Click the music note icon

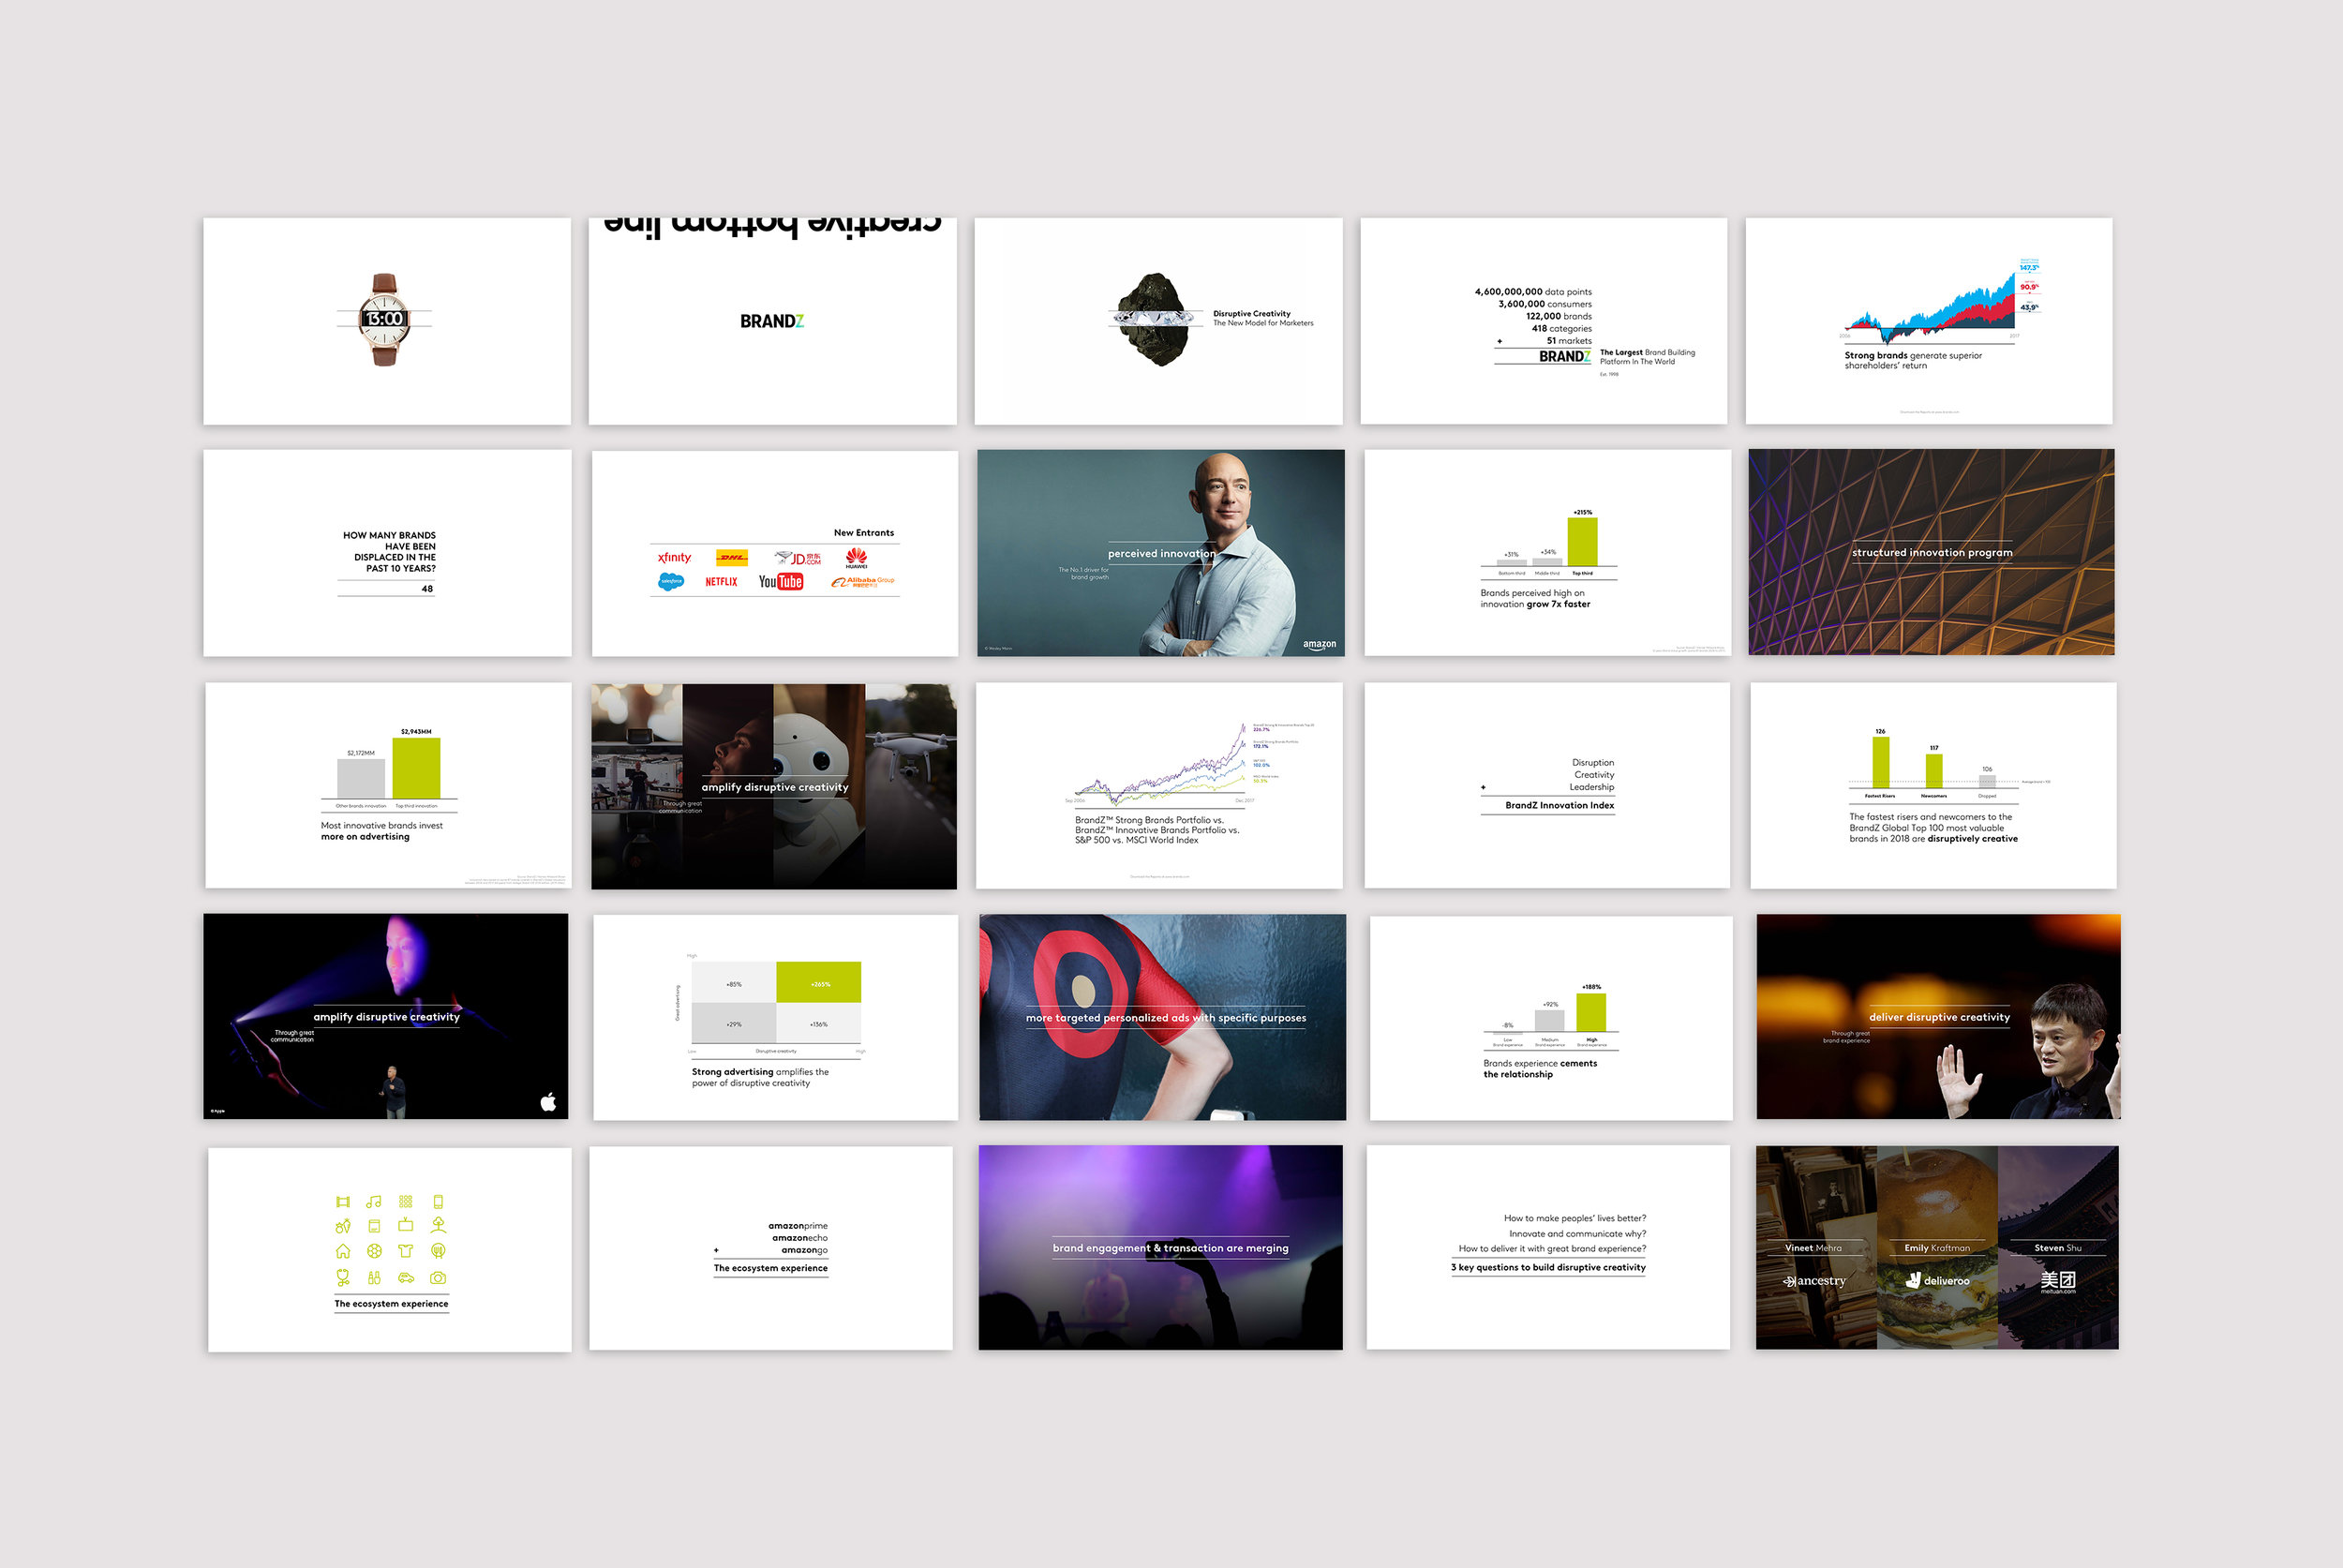[374, 1201]
